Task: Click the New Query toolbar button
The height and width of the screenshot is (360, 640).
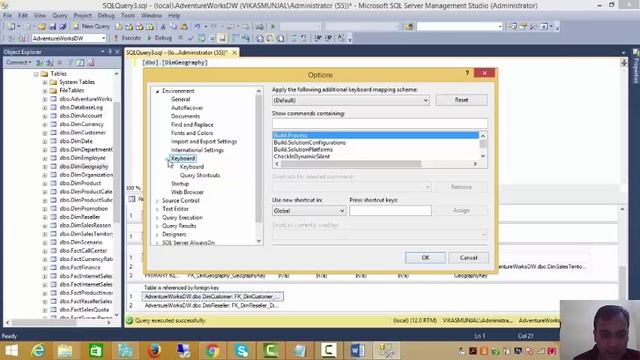Action: click(x=91, y=26)
